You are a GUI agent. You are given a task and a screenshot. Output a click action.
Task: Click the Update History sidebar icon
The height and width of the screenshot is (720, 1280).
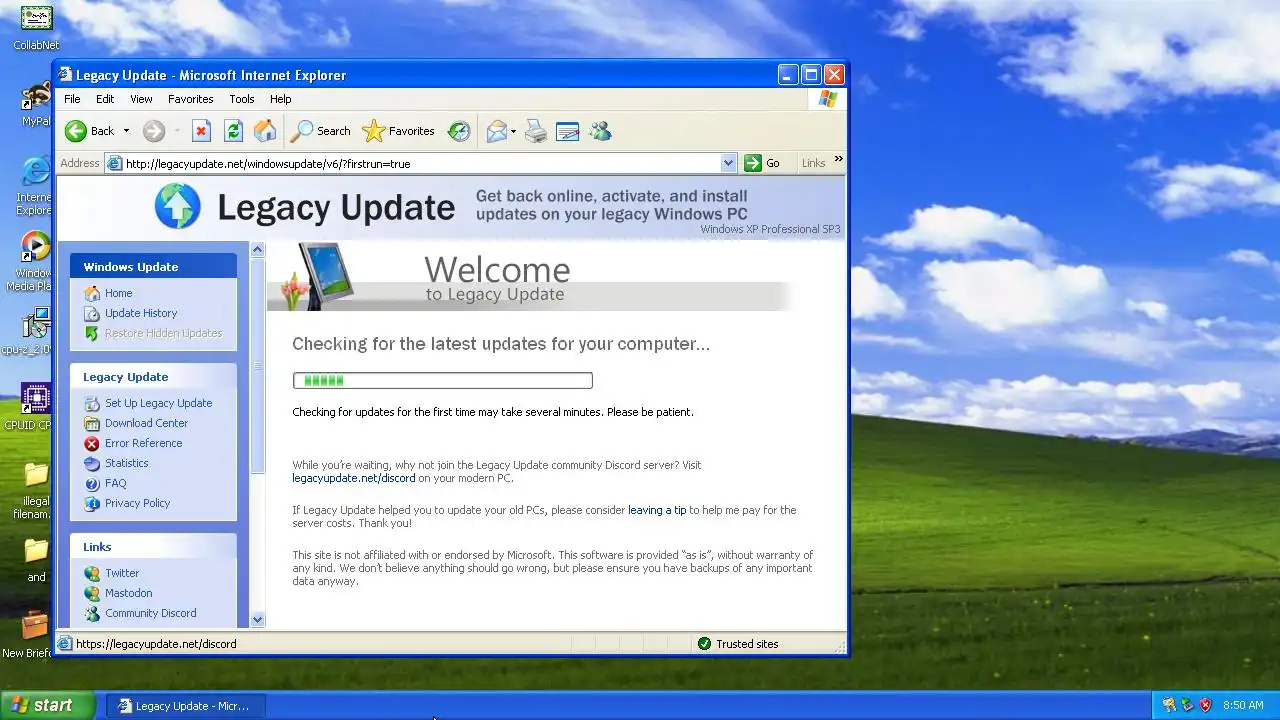click(92, 313)
